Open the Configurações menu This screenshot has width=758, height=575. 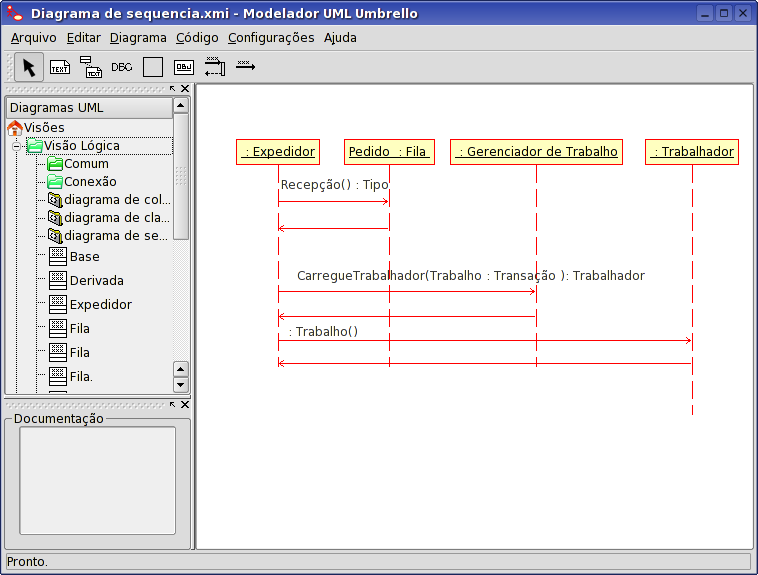pos(271,38)
